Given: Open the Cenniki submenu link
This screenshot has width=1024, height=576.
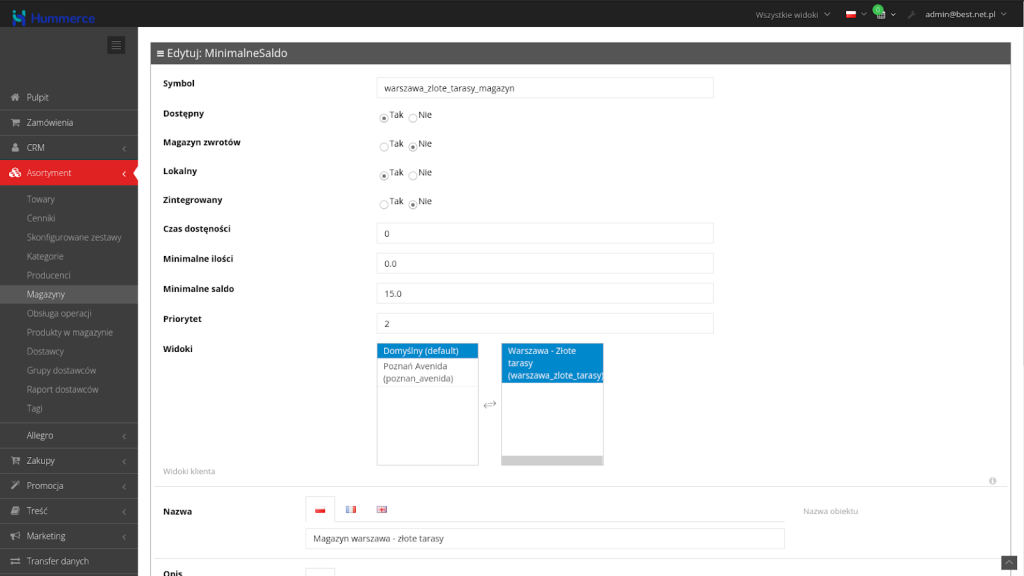Looking at the screenshot, I should pyautogui.click(x=41, y=218).
